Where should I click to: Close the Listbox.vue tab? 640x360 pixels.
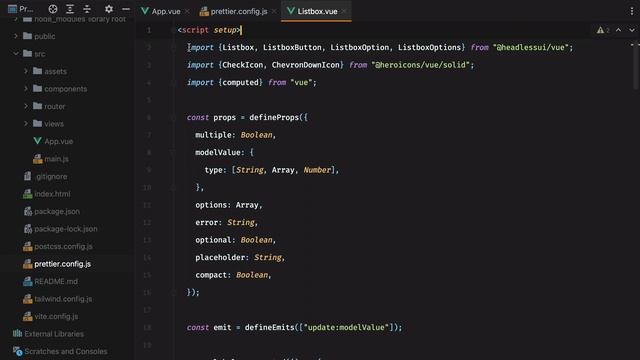pos(344,11)
